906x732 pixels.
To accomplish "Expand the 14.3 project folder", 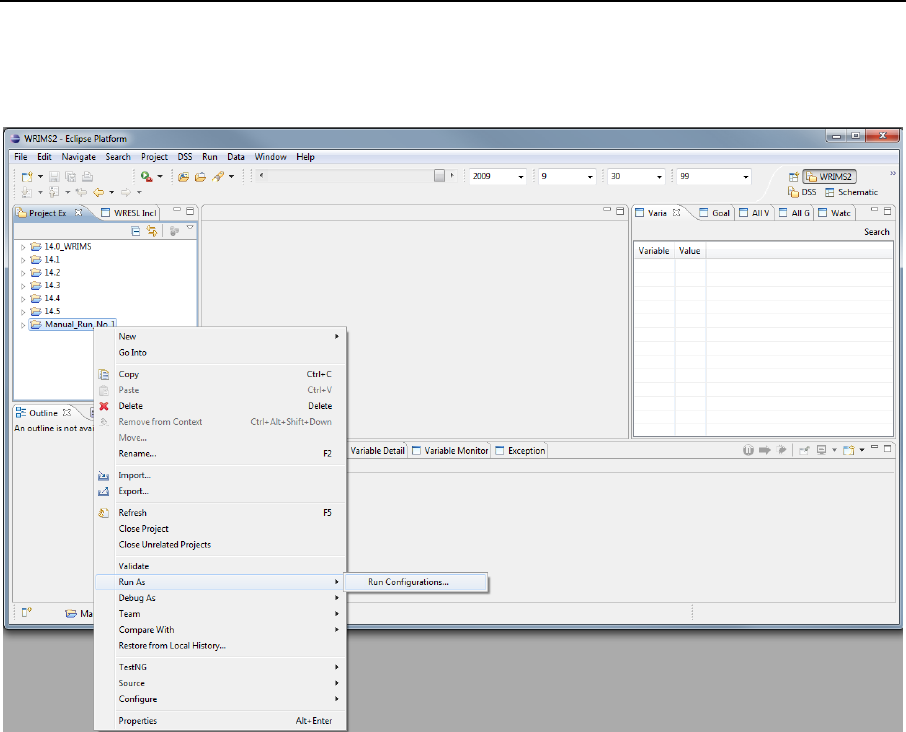I will tap(23, 286).
